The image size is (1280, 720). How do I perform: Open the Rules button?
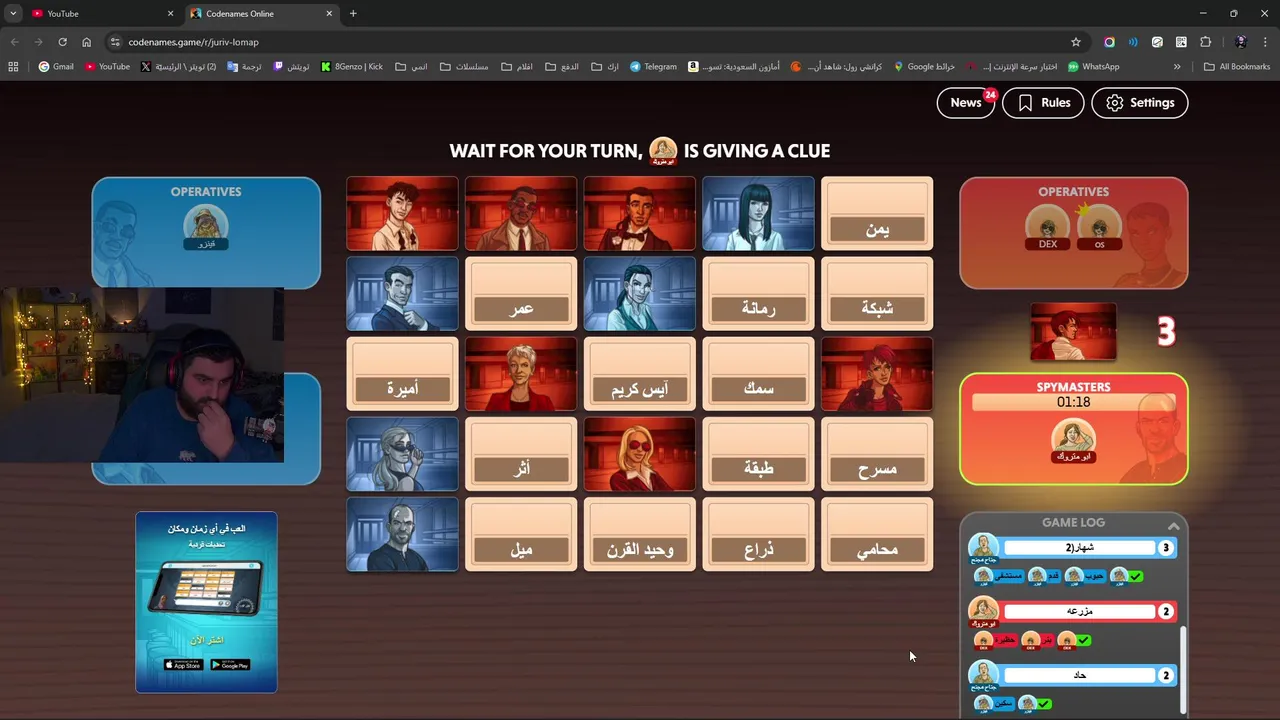1043,103
